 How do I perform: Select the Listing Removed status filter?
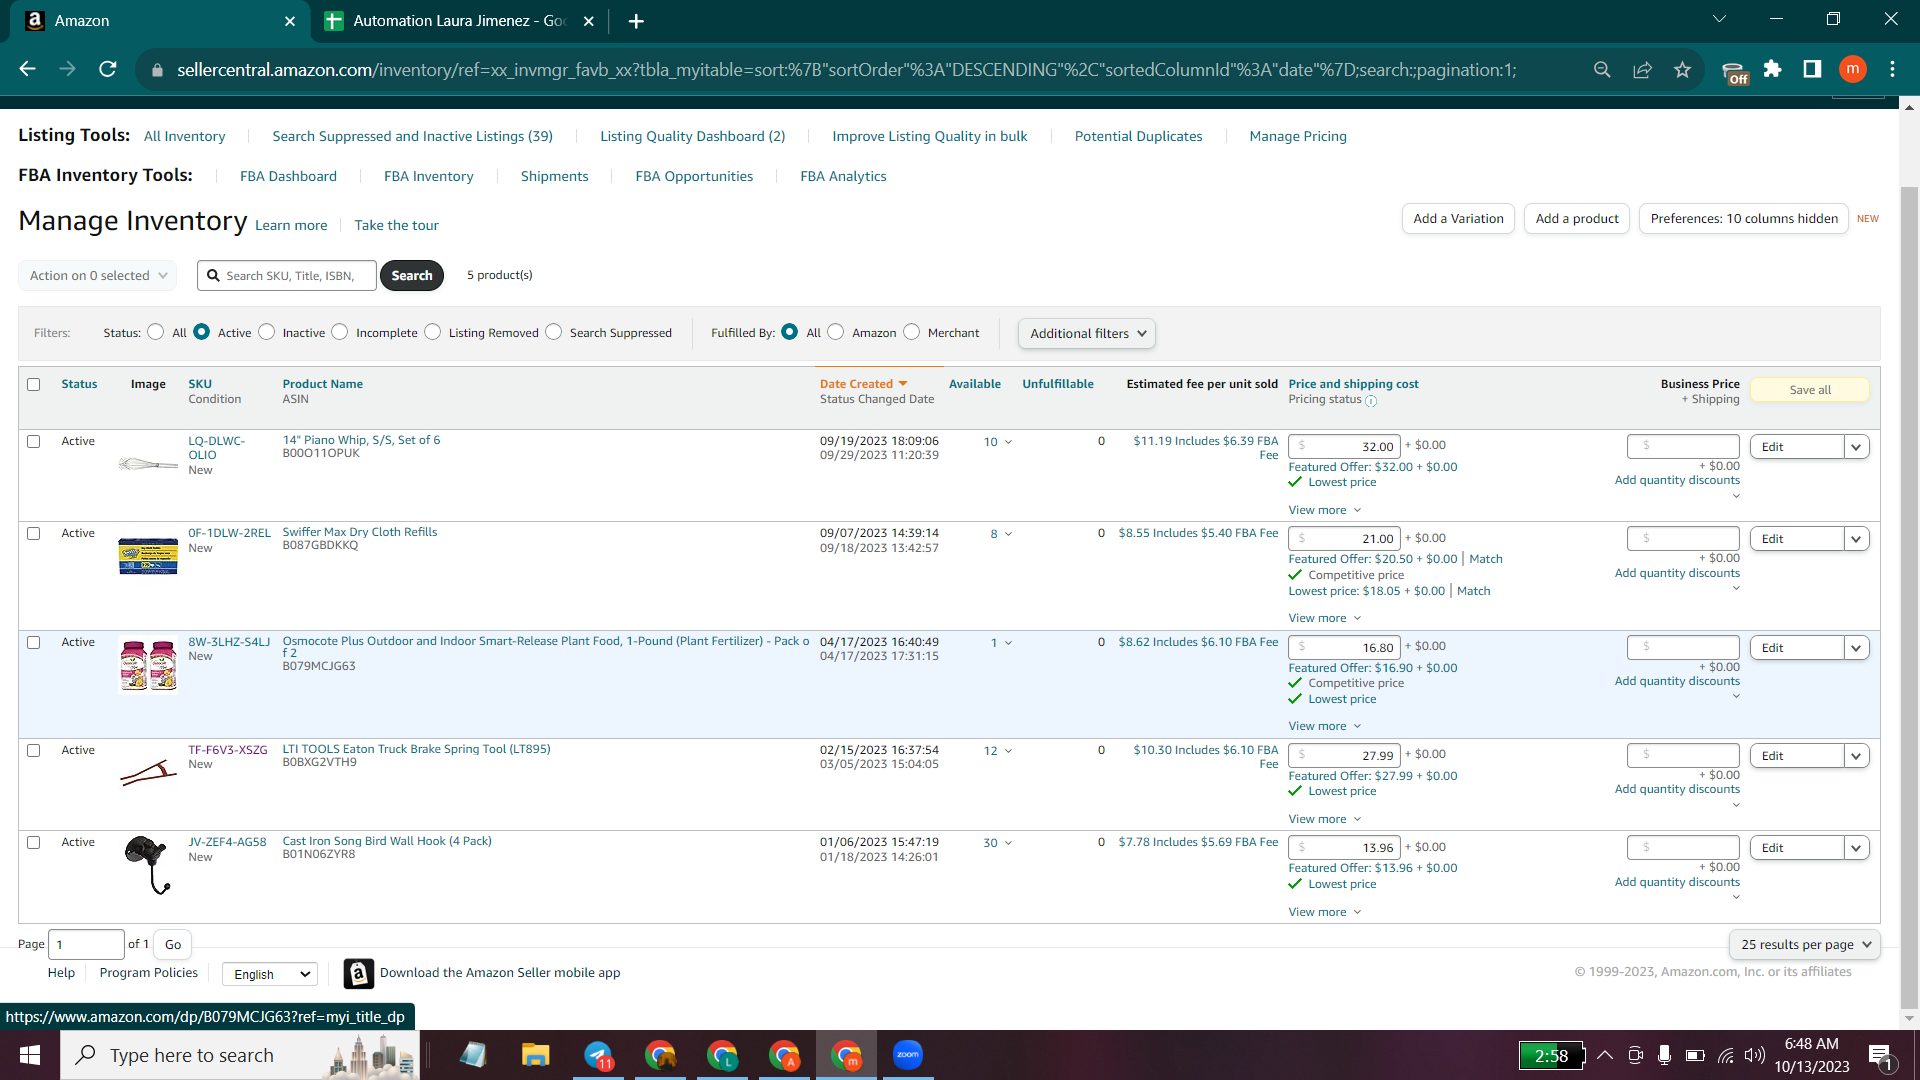tap(433, 332)
